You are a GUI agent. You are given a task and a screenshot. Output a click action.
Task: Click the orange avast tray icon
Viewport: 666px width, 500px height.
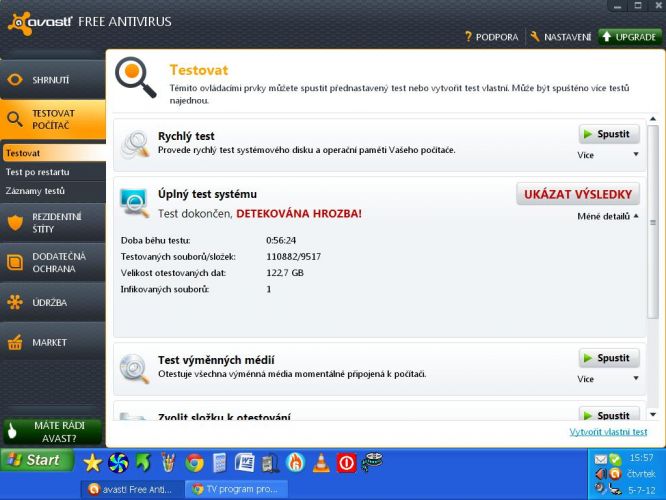click(x=615, y=474)
